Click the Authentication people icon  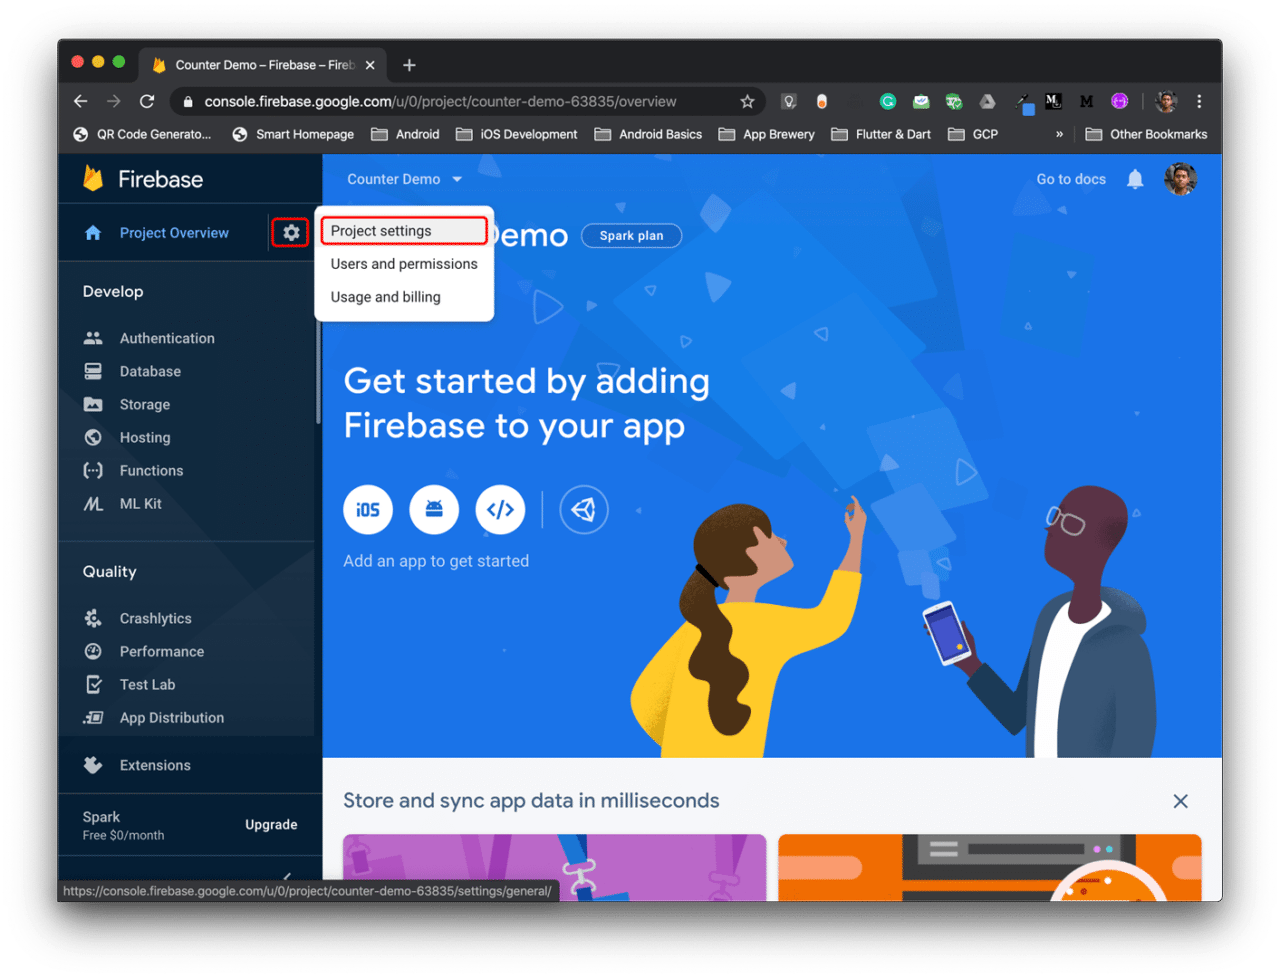93,338
